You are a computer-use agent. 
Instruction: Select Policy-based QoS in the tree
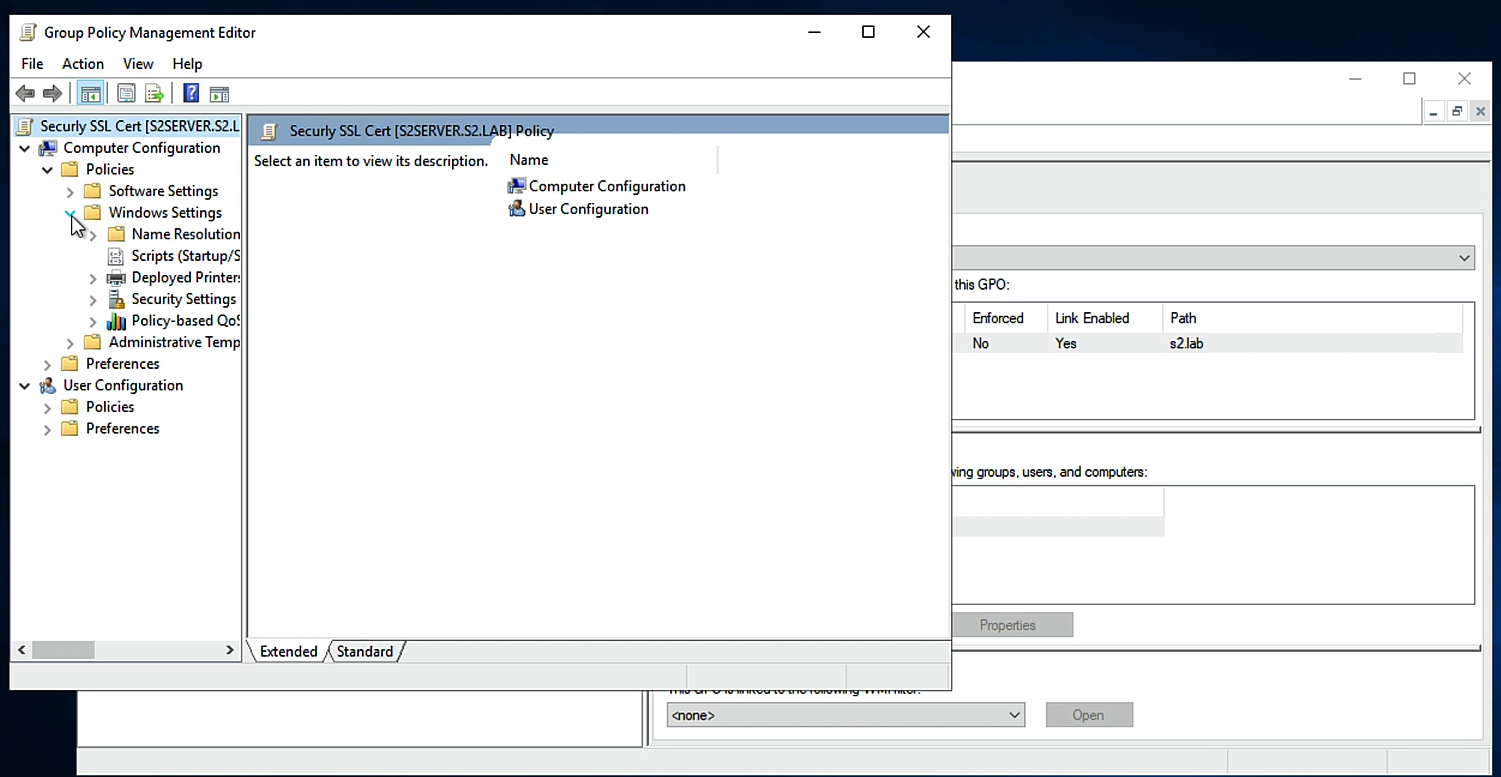[x=185, y=321]
